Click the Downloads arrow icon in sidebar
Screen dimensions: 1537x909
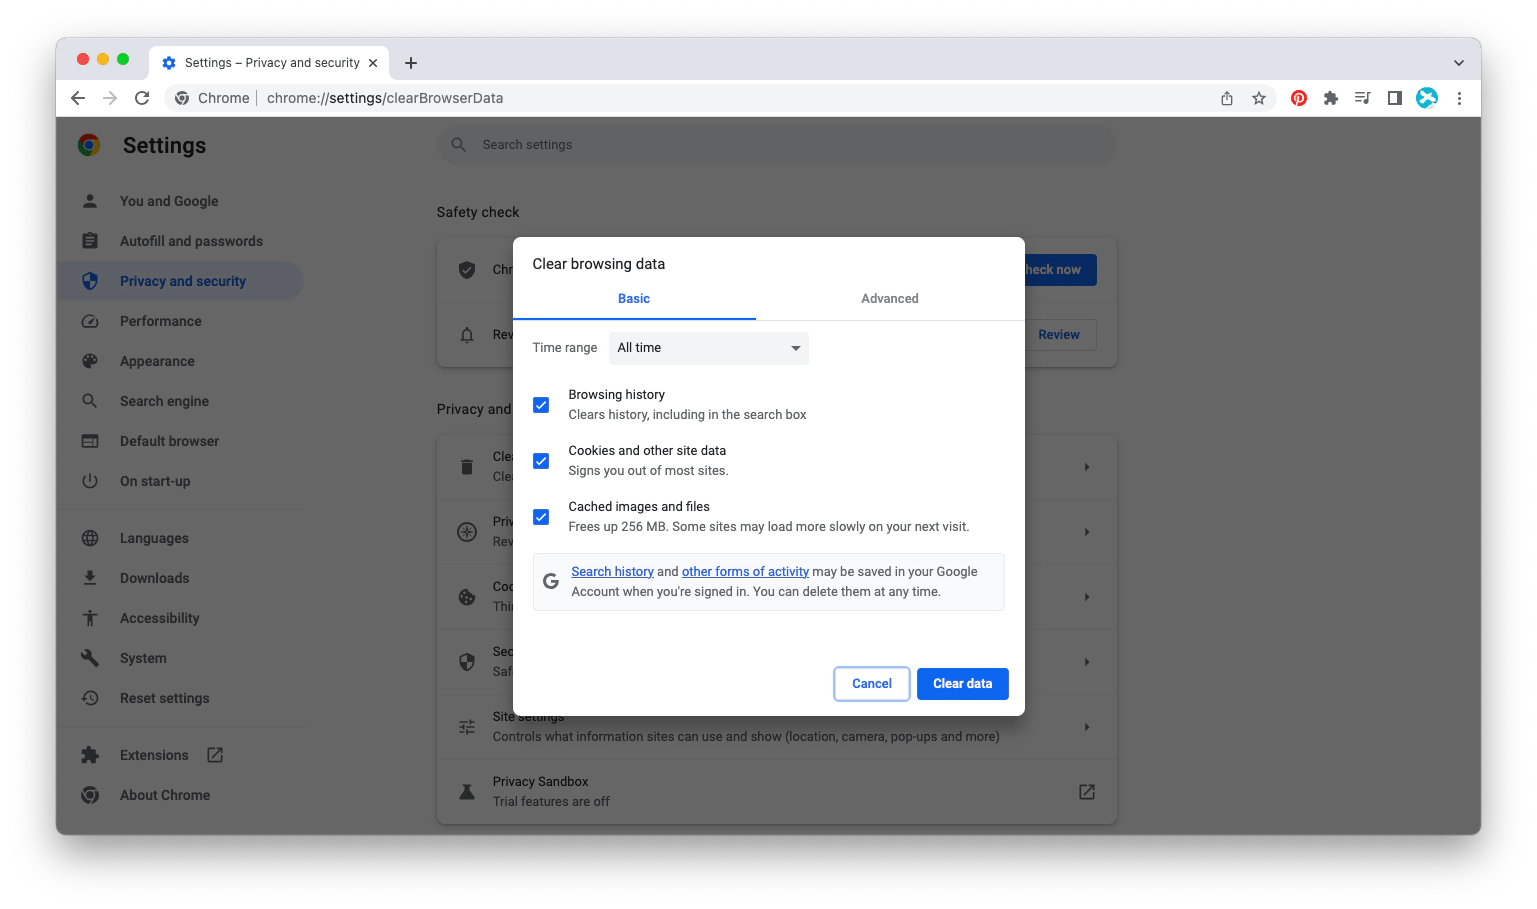point(90,578)
